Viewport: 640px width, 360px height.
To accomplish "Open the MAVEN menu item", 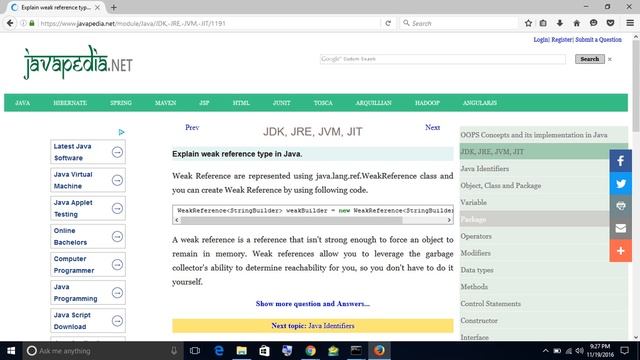I will 165,103.
